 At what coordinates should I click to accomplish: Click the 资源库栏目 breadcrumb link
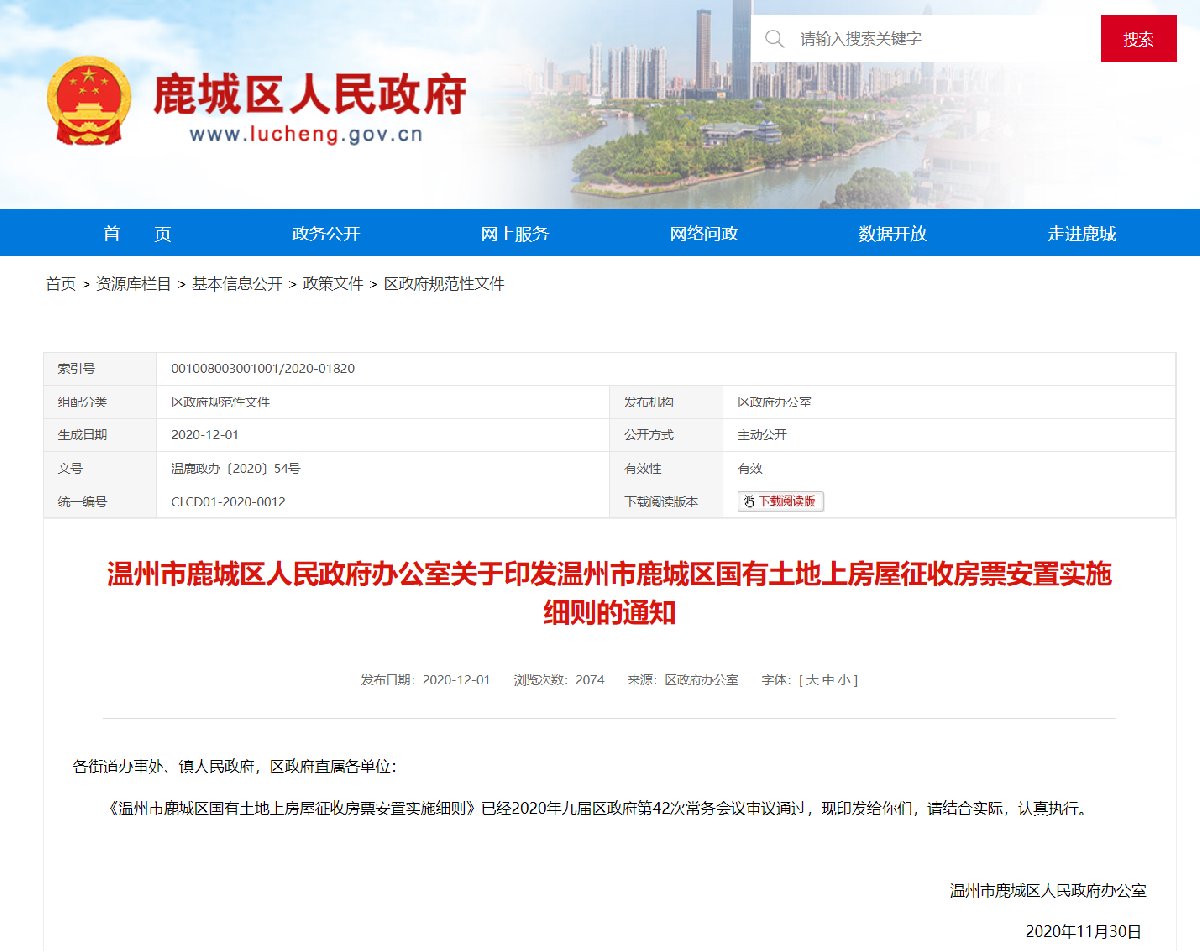[134, 284]
